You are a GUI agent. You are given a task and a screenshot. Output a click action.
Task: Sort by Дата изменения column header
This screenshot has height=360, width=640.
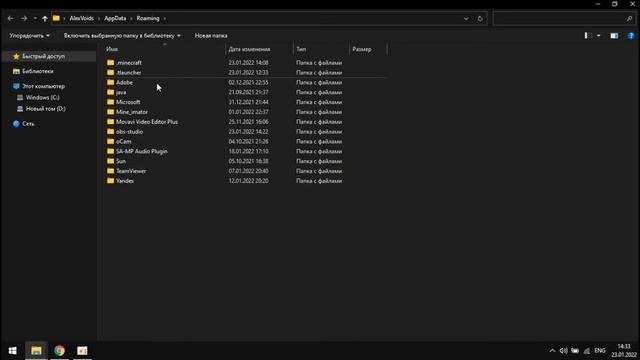[x=249, y=49]
